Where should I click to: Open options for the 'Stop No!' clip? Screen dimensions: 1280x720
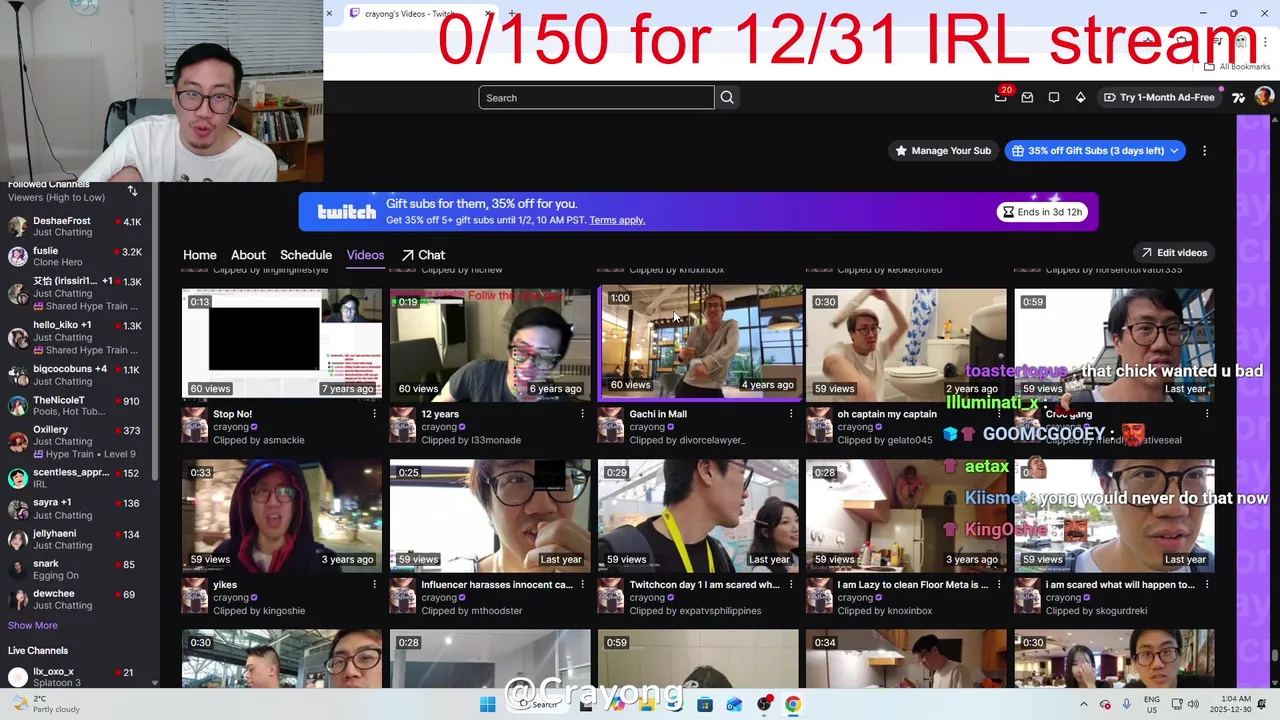click(374, 414)
